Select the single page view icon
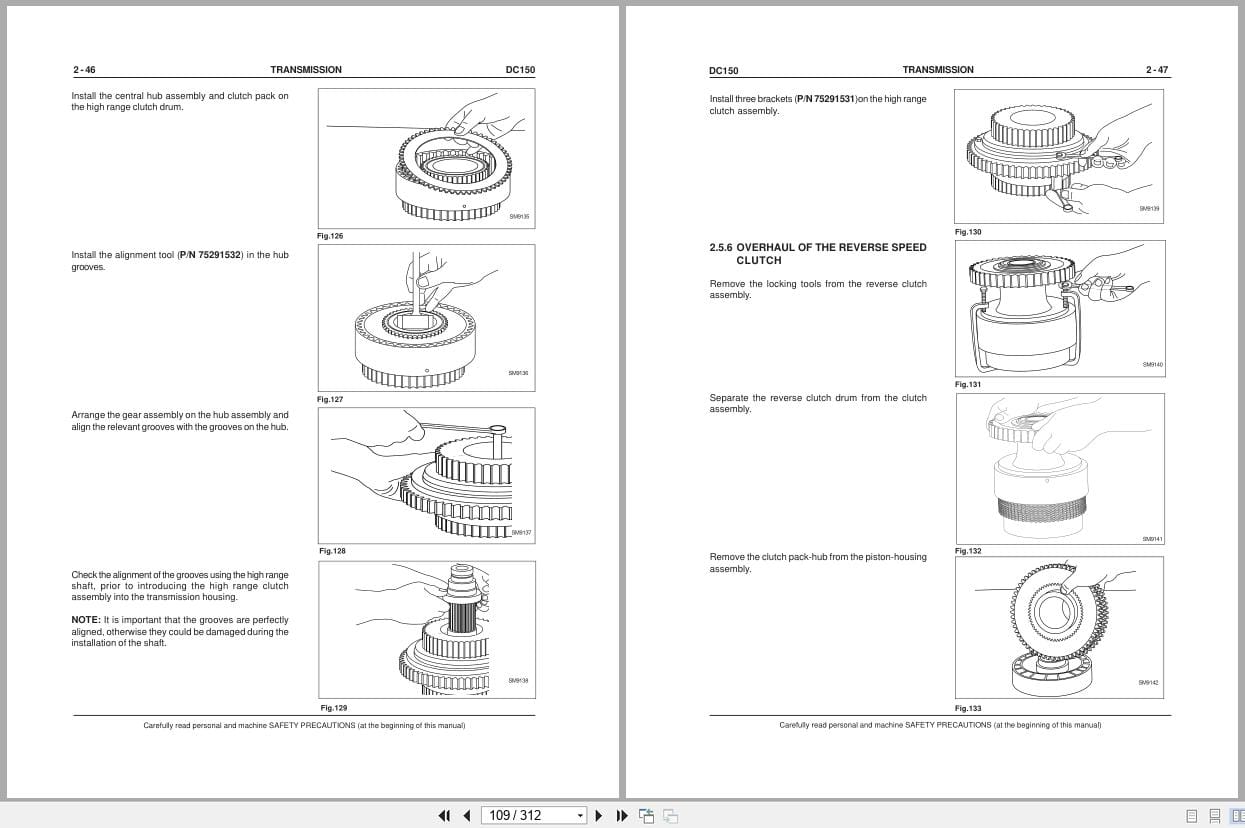This screenshot has height=828, width=1245. click(1192, 816)
